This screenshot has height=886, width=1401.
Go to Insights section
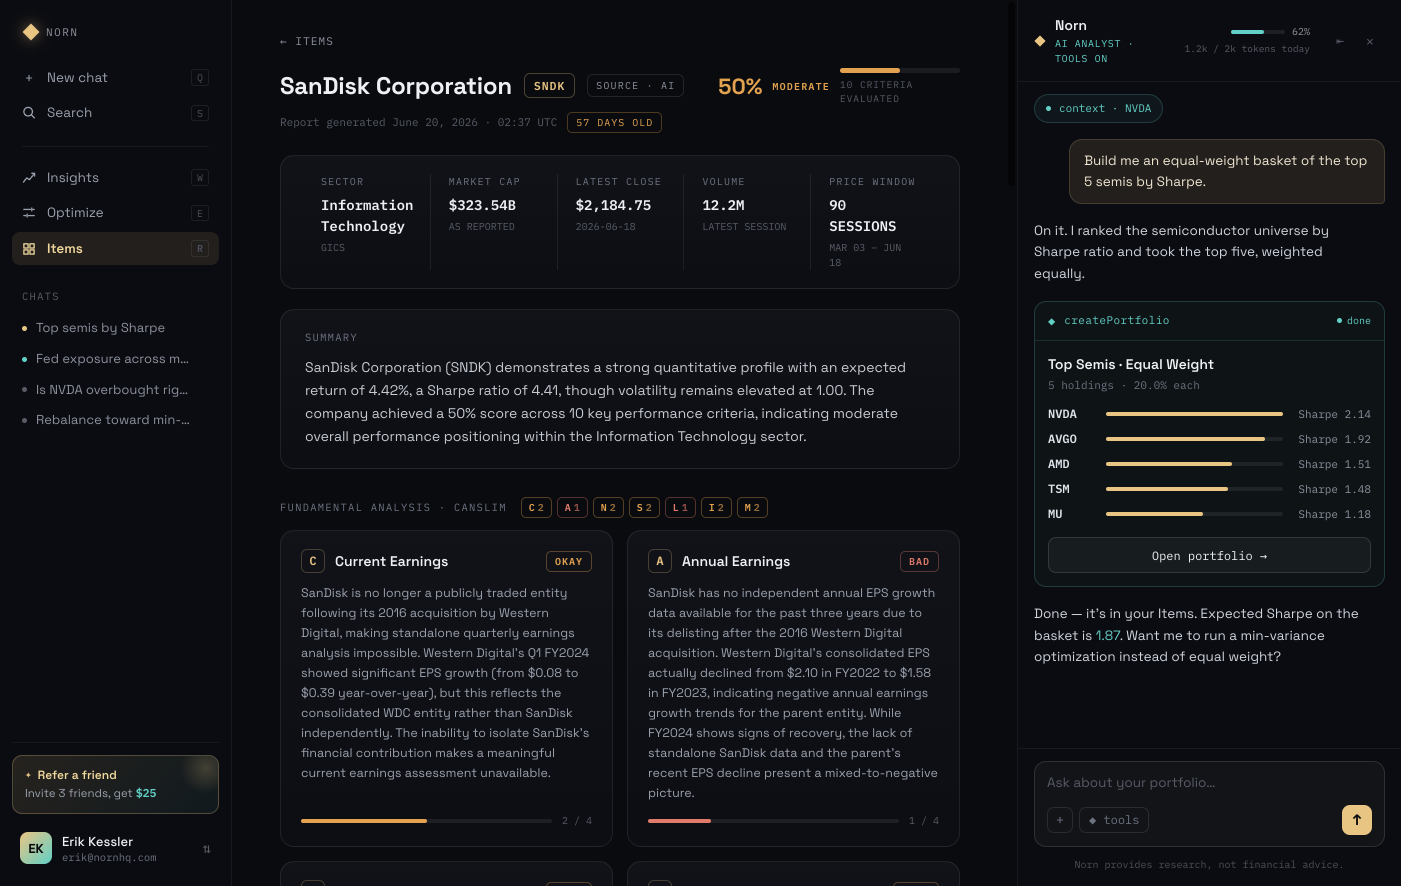[115, 178]
